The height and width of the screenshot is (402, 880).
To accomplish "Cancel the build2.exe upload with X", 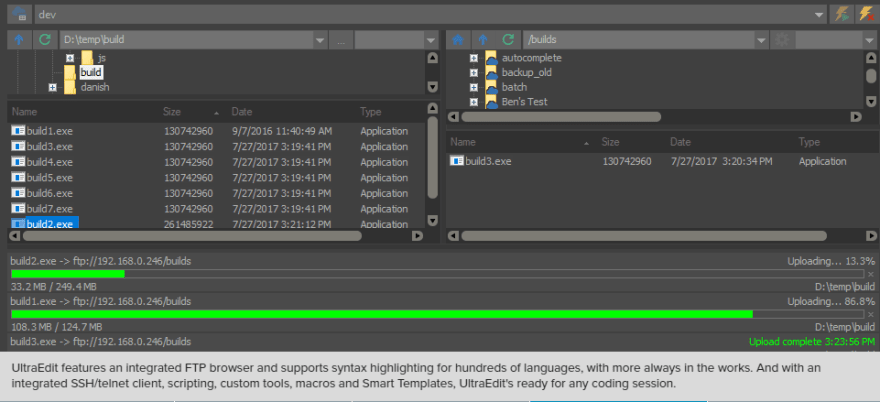I will (870, 274).
